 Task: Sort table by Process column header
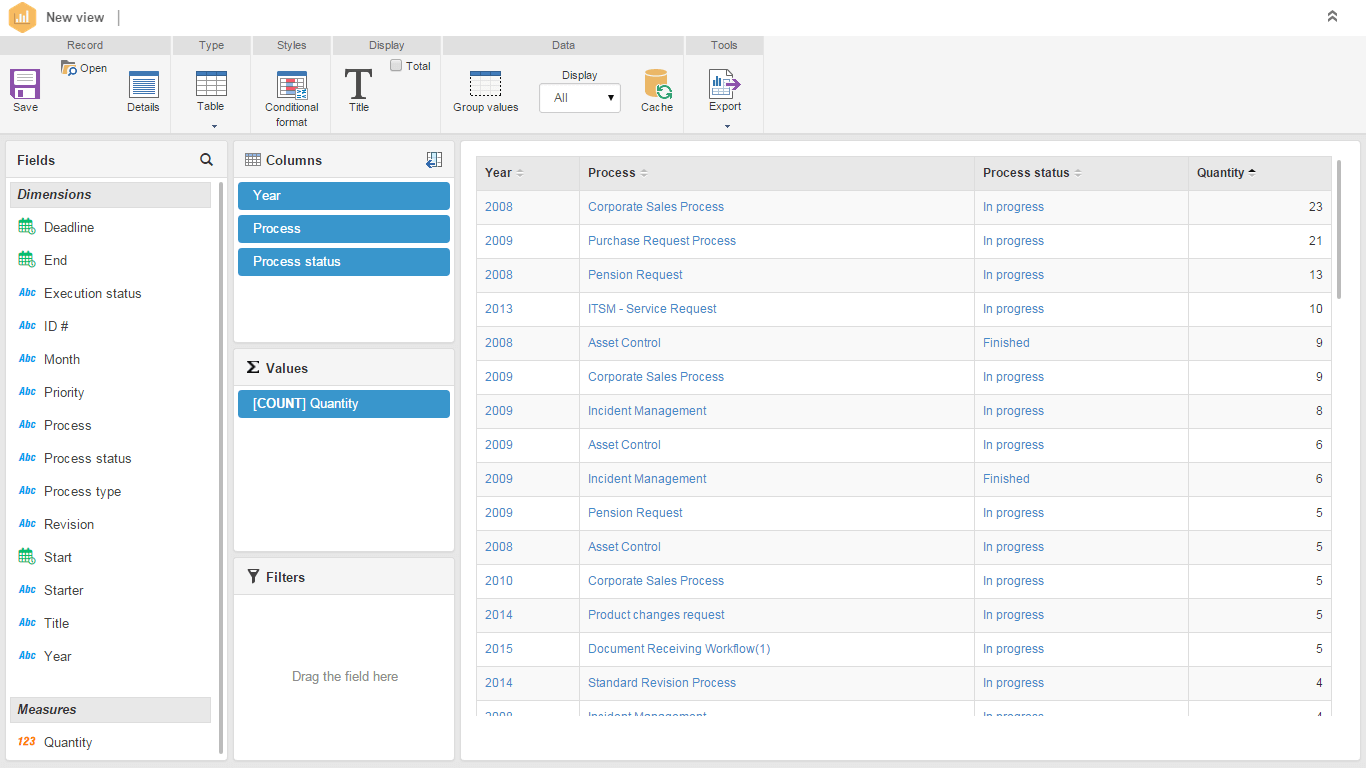(777, 173)
